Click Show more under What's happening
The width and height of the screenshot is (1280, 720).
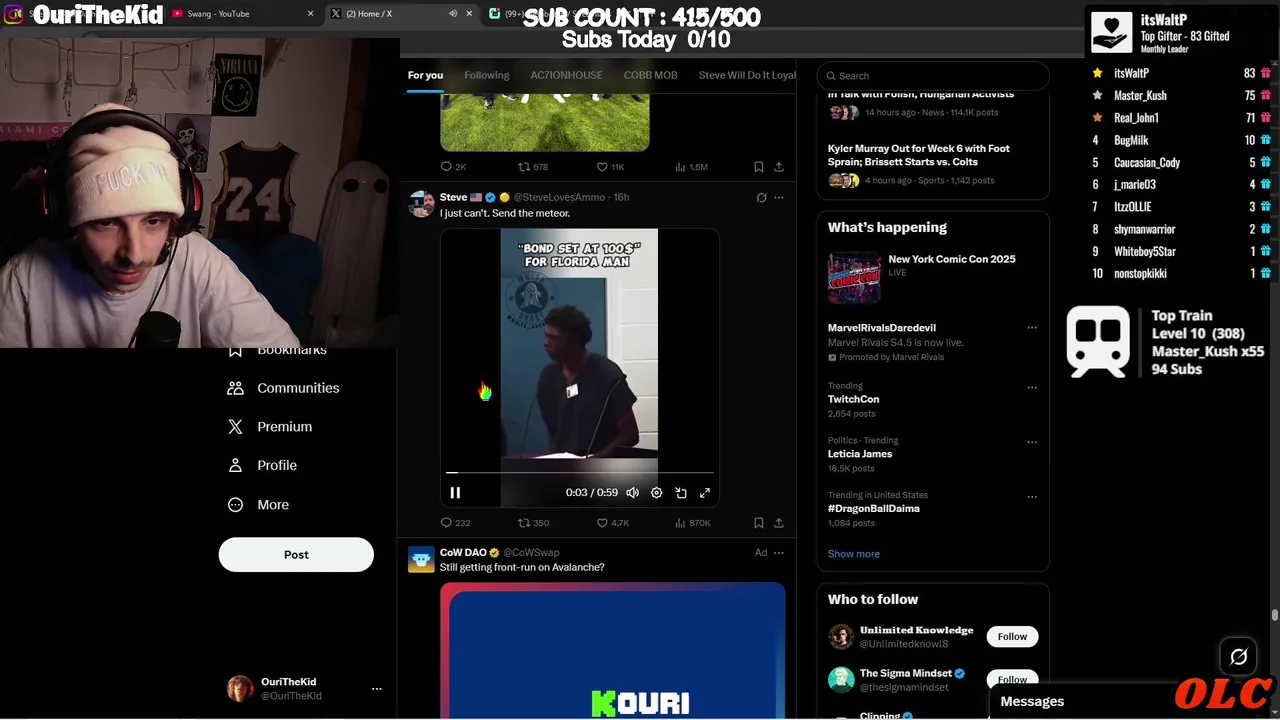click(x=854, y=554)
